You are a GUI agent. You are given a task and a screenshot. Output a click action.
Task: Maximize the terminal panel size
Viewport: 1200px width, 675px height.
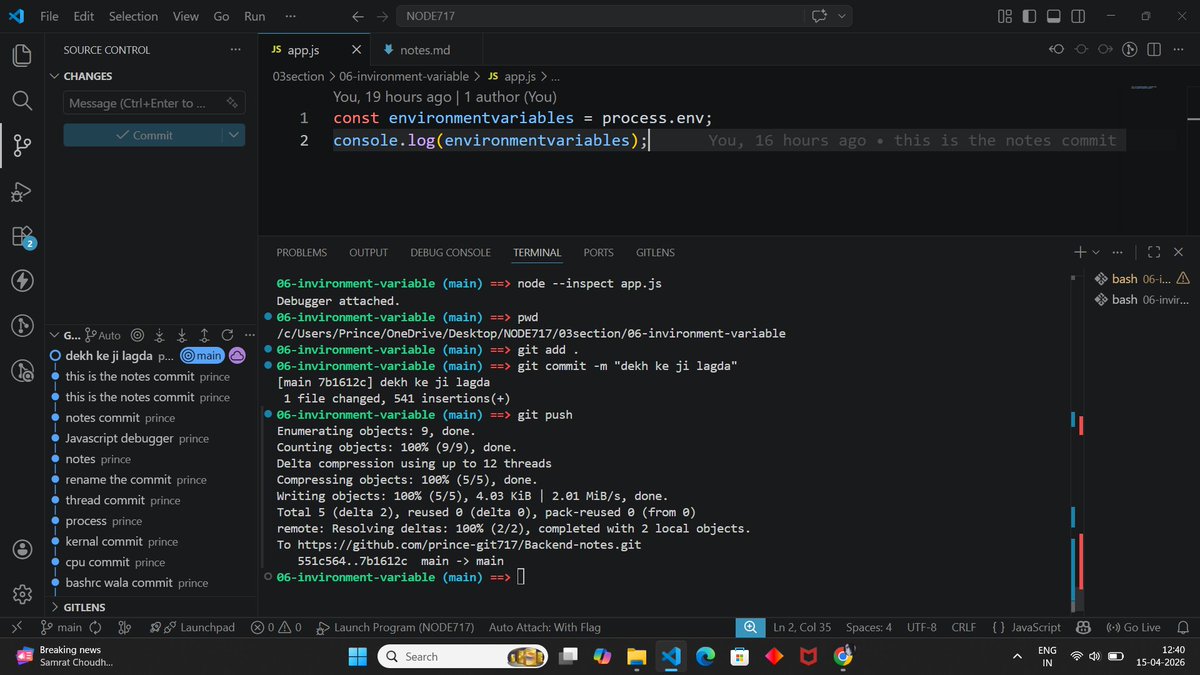(1154, 252)
